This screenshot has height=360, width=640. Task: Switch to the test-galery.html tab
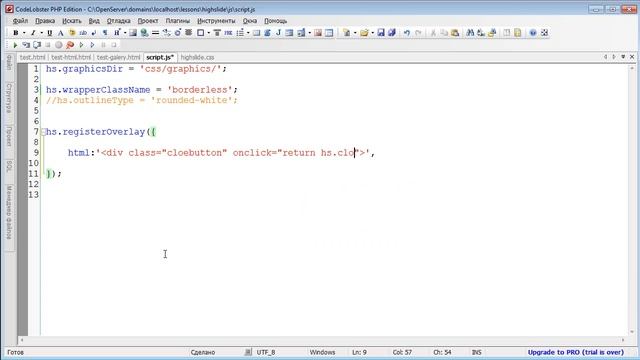(118, 57)
